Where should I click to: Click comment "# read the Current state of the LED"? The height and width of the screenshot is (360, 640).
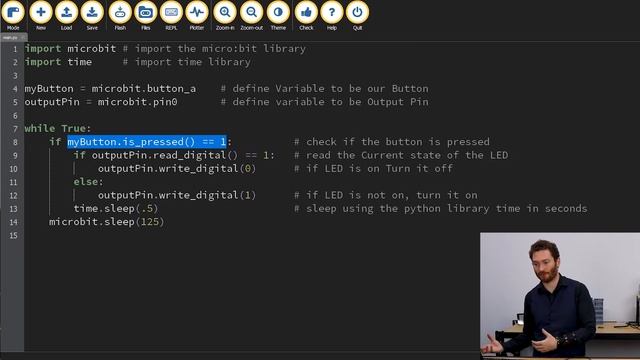click(x=401, y=155)
